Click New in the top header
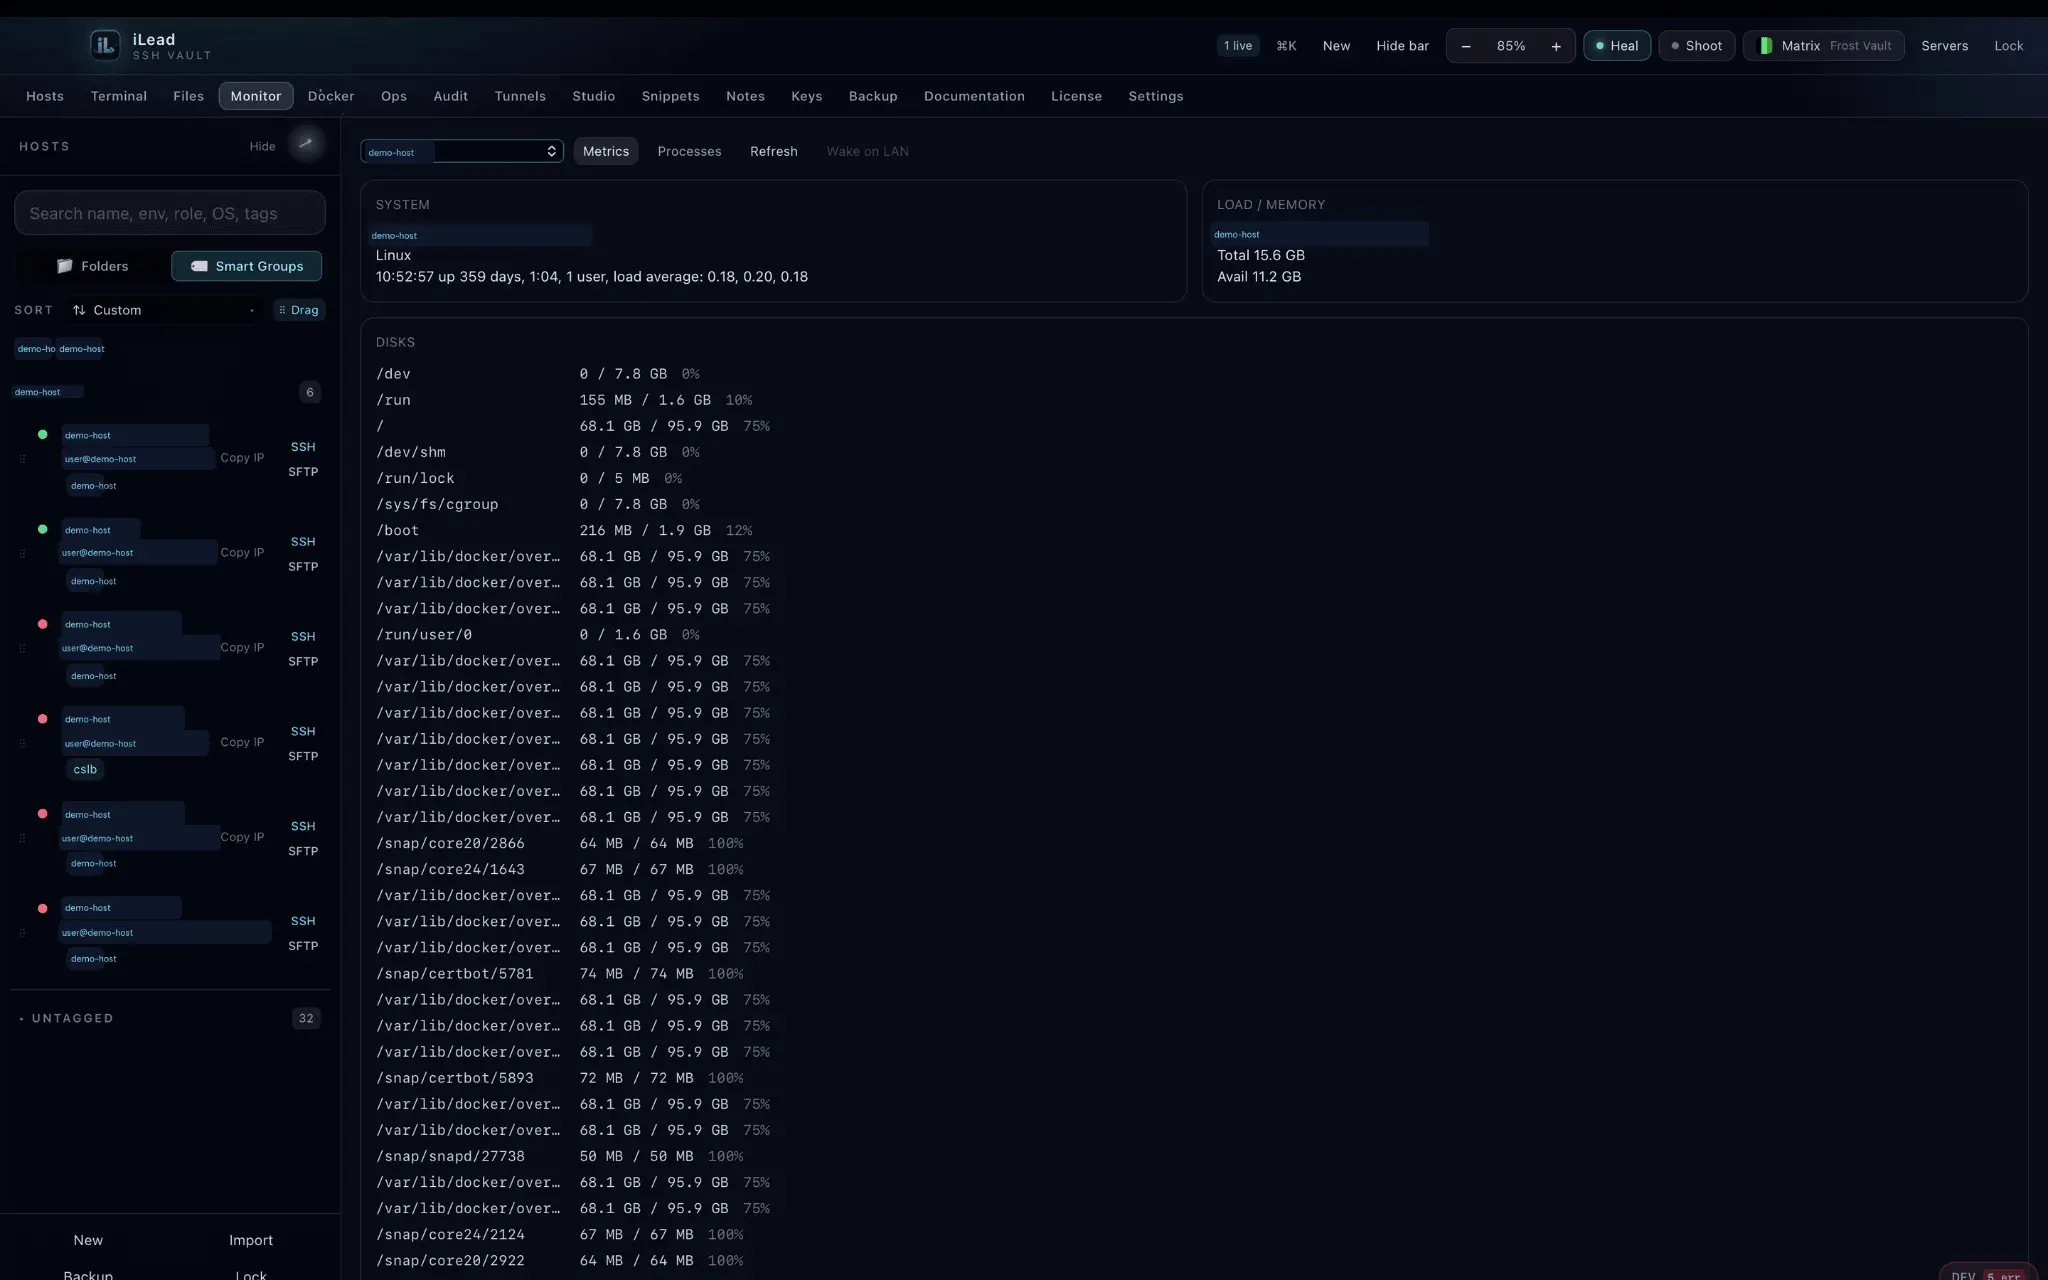This screenshot has width=2048, height=1280. point(1336,46)
